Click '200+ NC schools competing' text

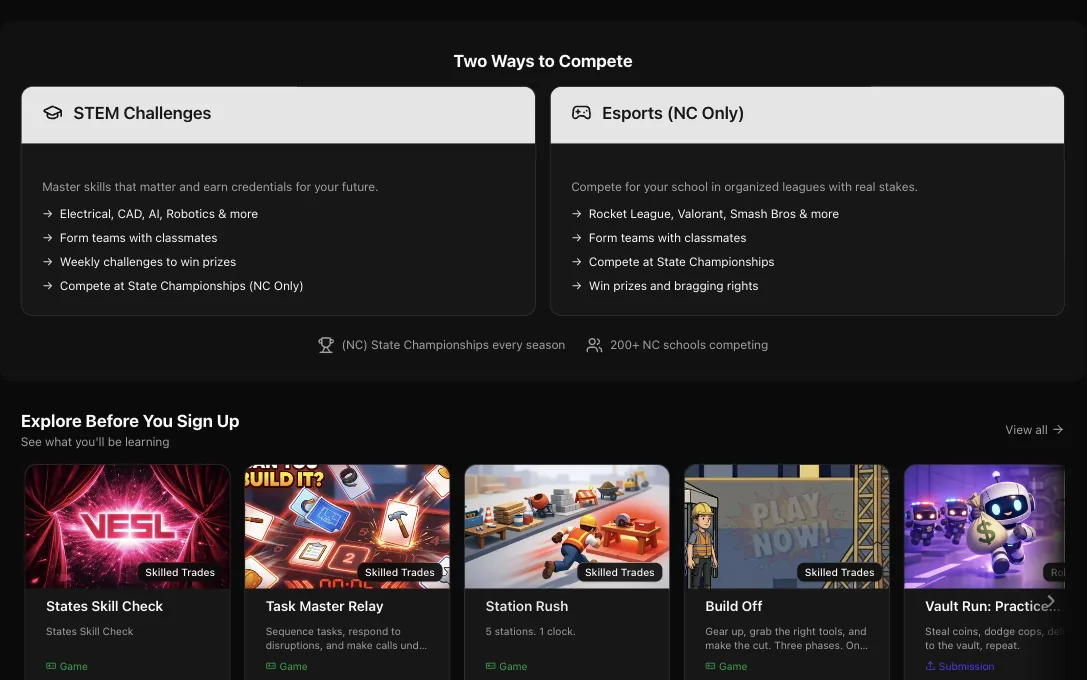(689, 345)
